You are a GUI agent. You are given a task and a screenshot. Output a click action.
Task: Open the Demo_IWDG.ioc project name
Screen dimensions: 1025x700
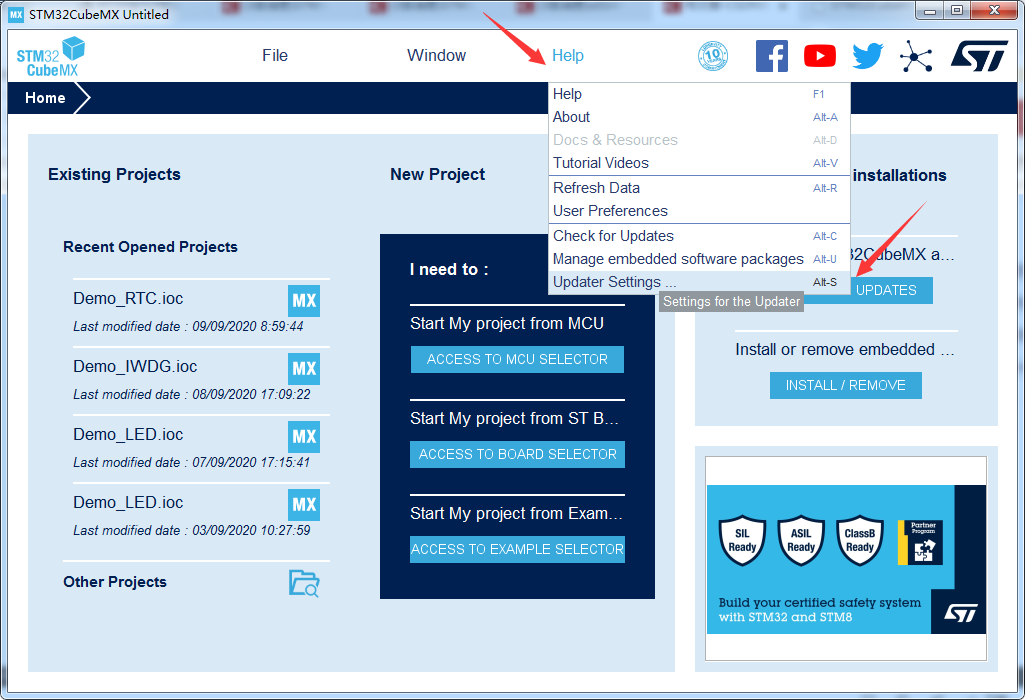tap(135, 367)
